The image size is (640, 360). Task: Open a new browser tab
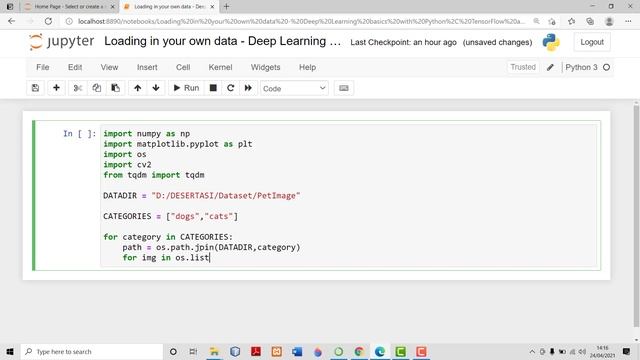coord(226,7)
